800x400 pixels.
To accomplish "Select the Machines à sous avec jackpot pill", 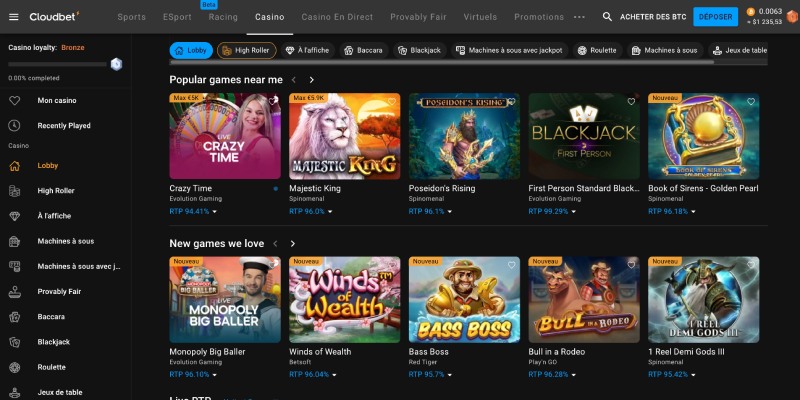I will (509, 51).
